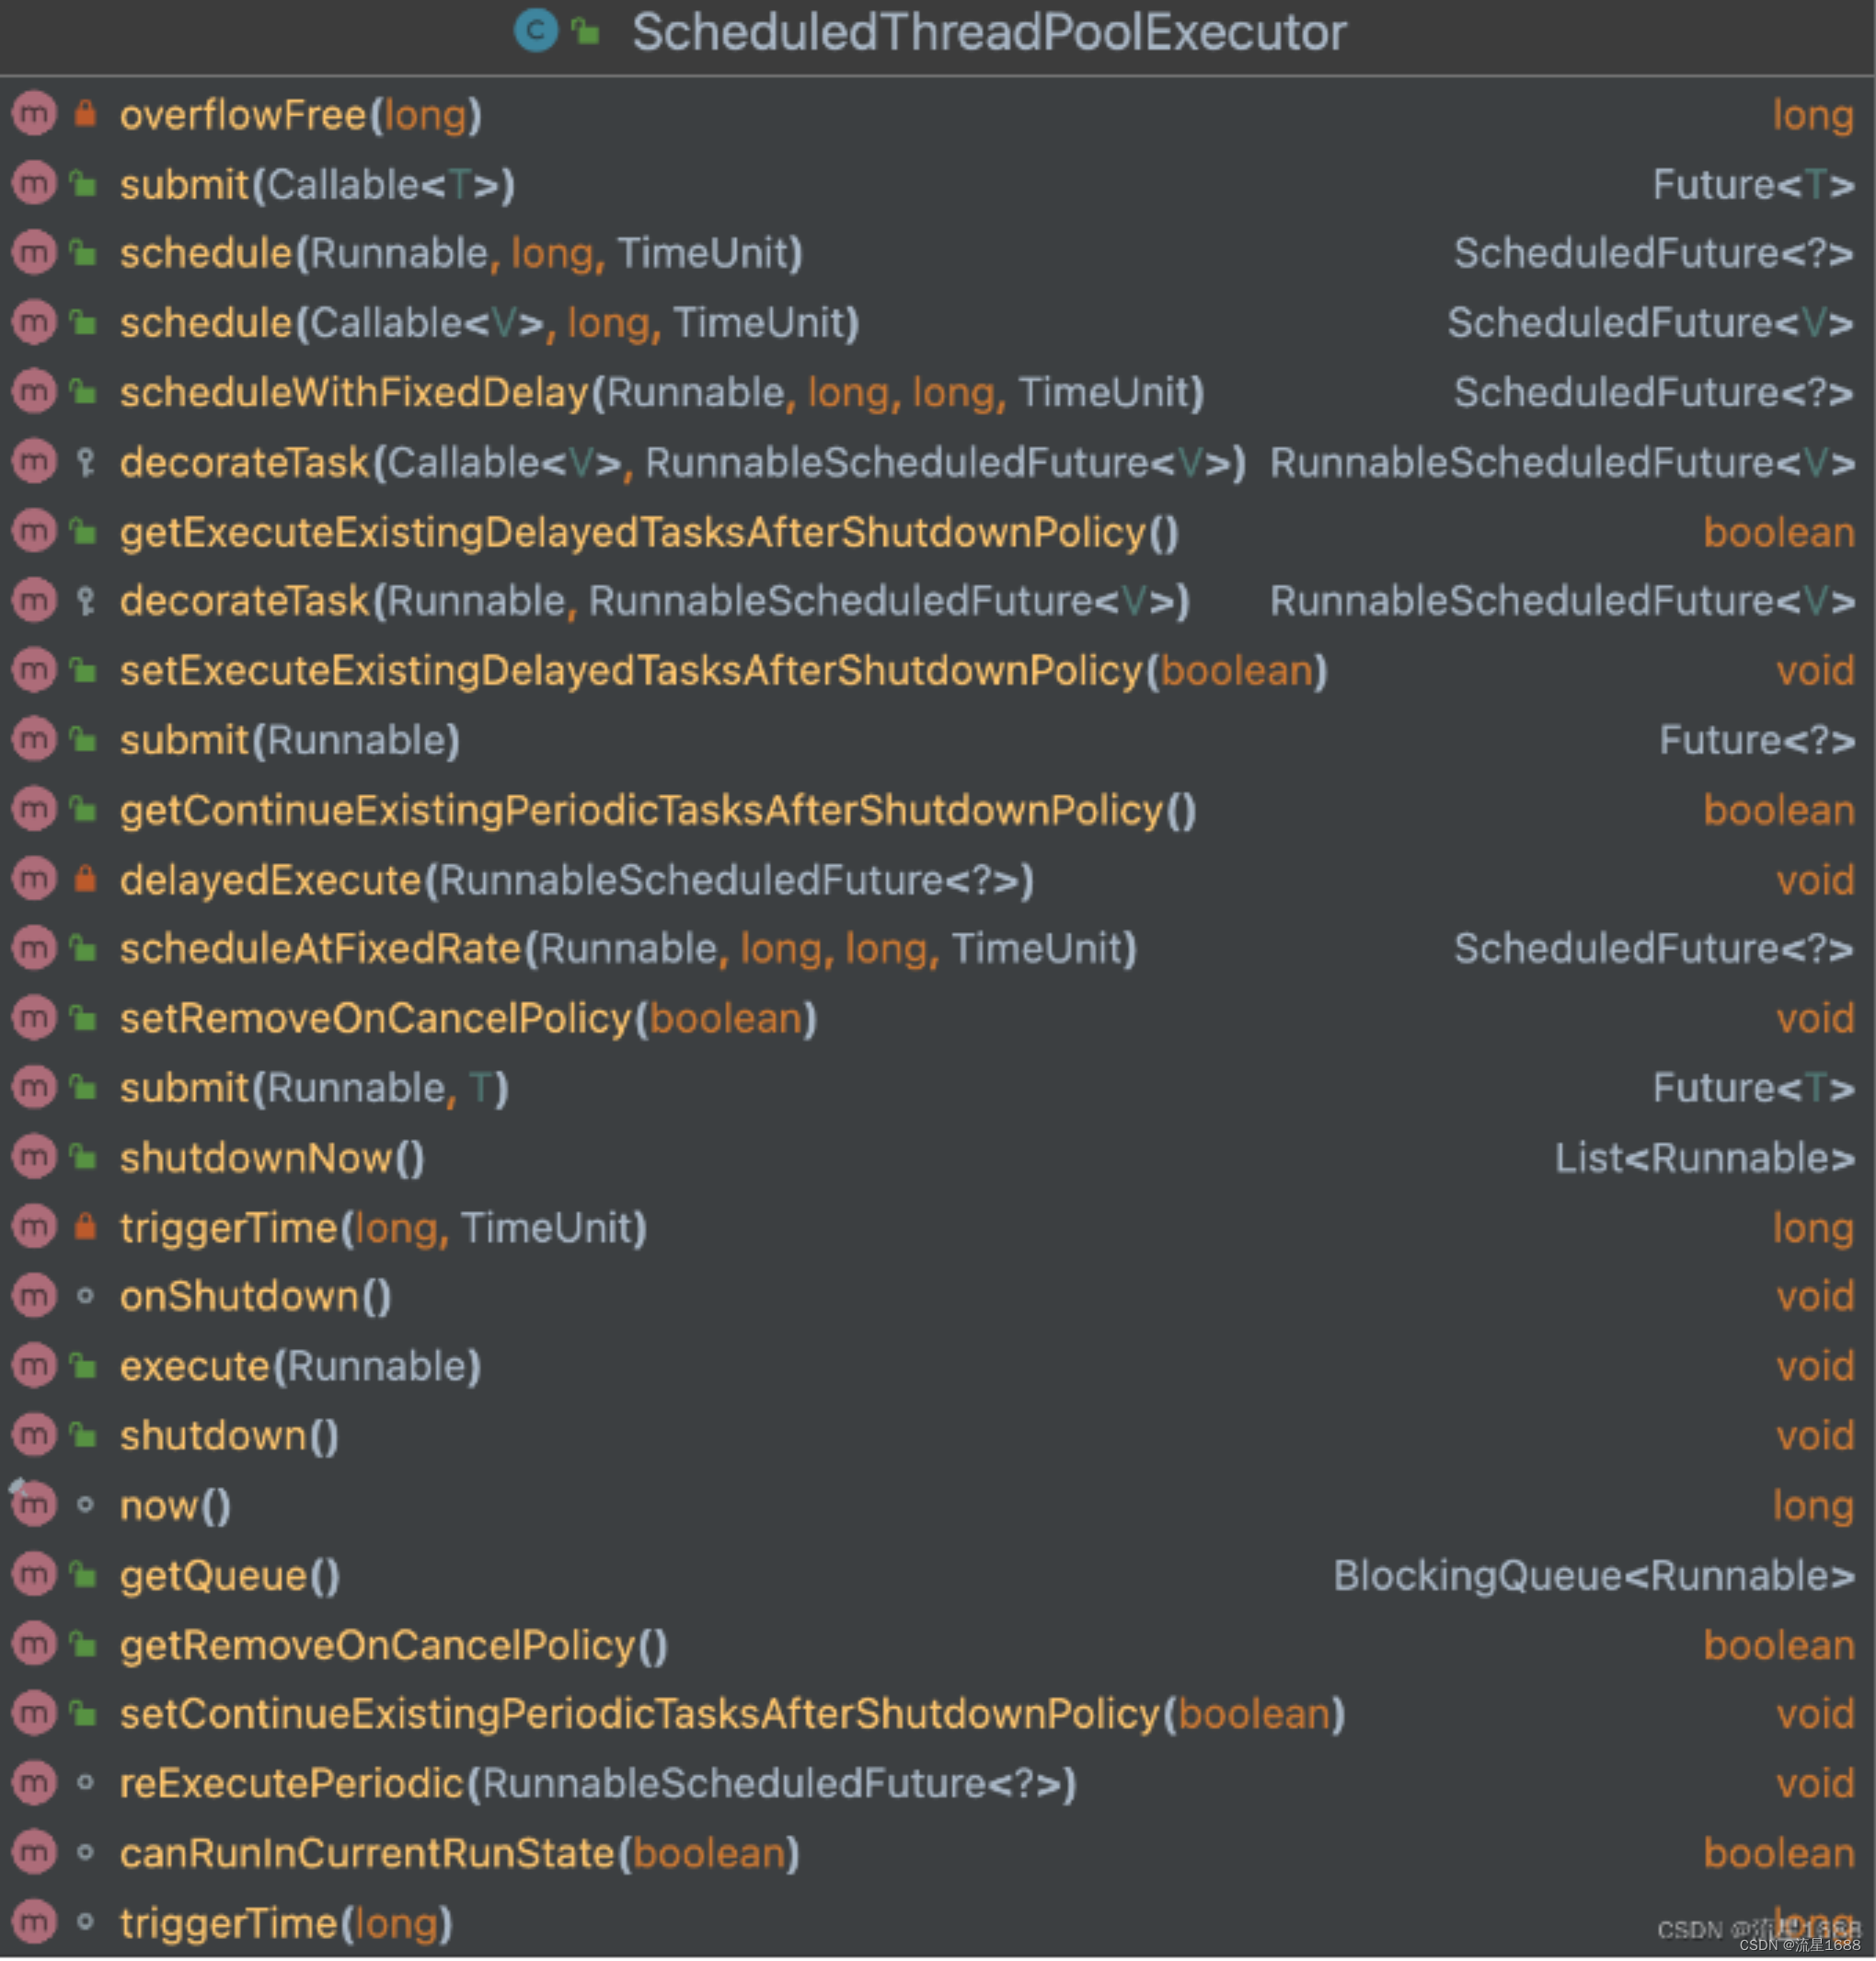Click method icon for getContinueExistingPeriodicTasksAfterShutdownPolicy
This screenshot has height=1961, width=1876.
click(x=34, y=810)
